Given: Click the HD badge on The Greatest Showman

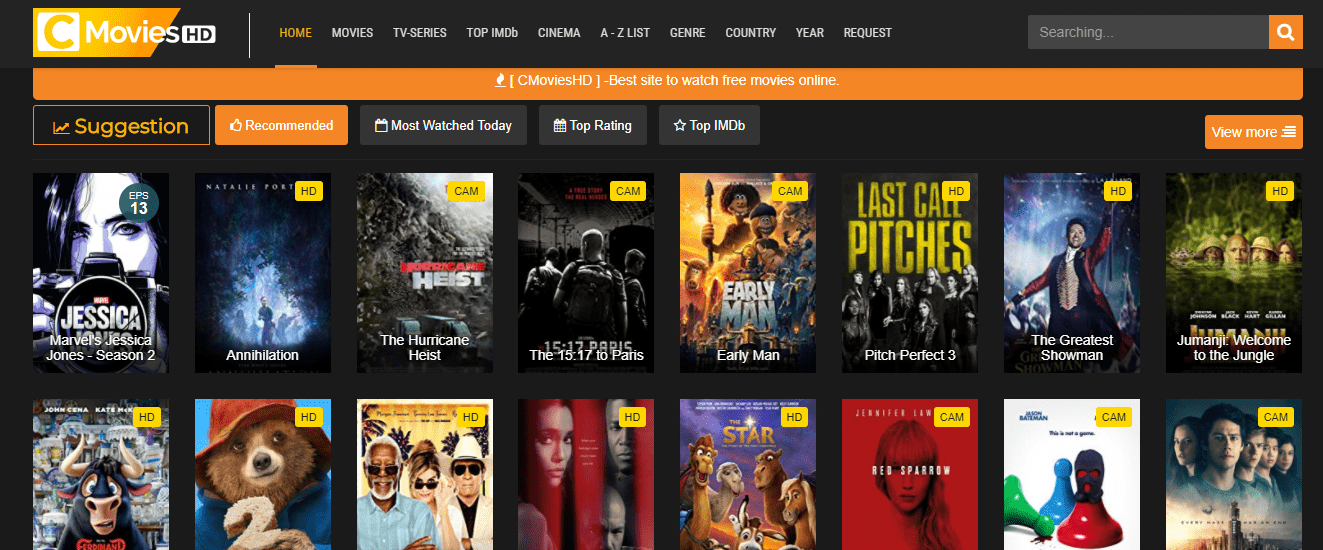Looking at the screenshot, I should (x=1119, y=191).
